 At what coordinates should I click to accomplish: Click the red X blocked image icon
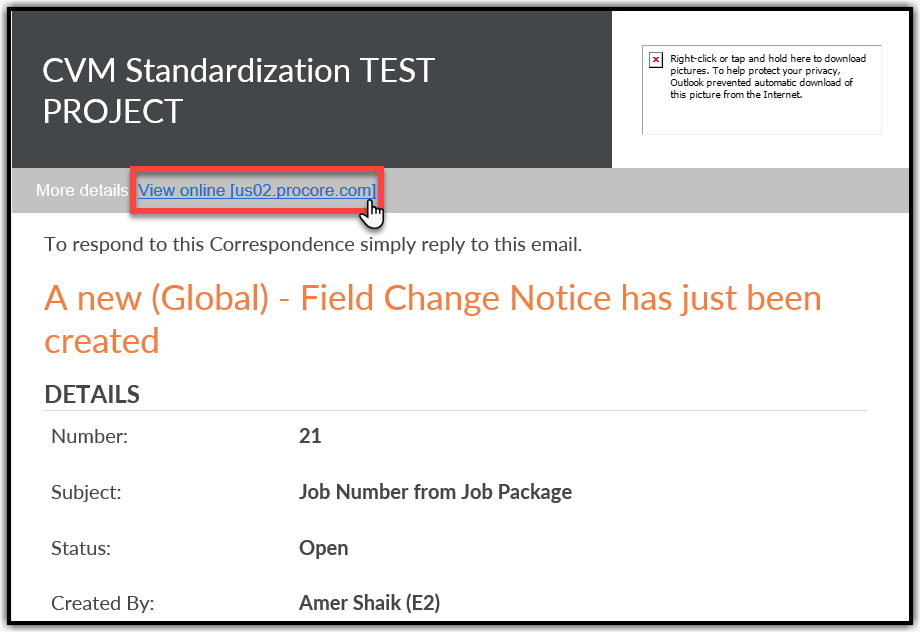tap(656, 60)
